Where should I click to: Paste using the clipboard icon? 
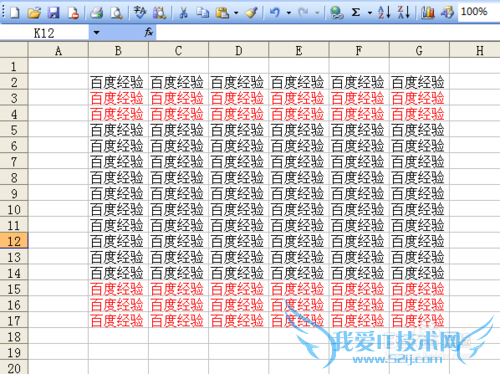222,13
